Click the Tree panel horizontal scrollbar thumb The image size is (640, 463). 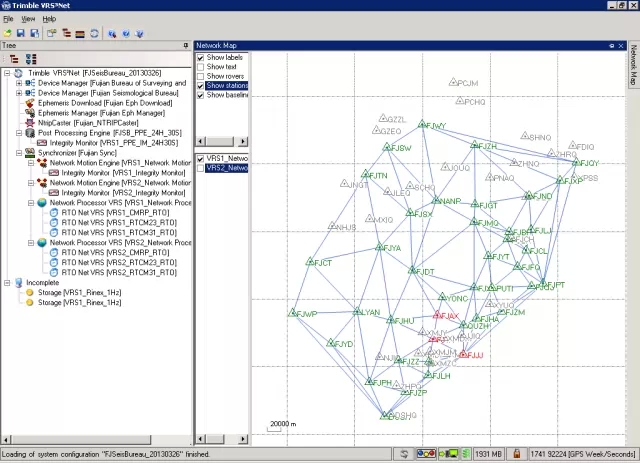(80, 440)
